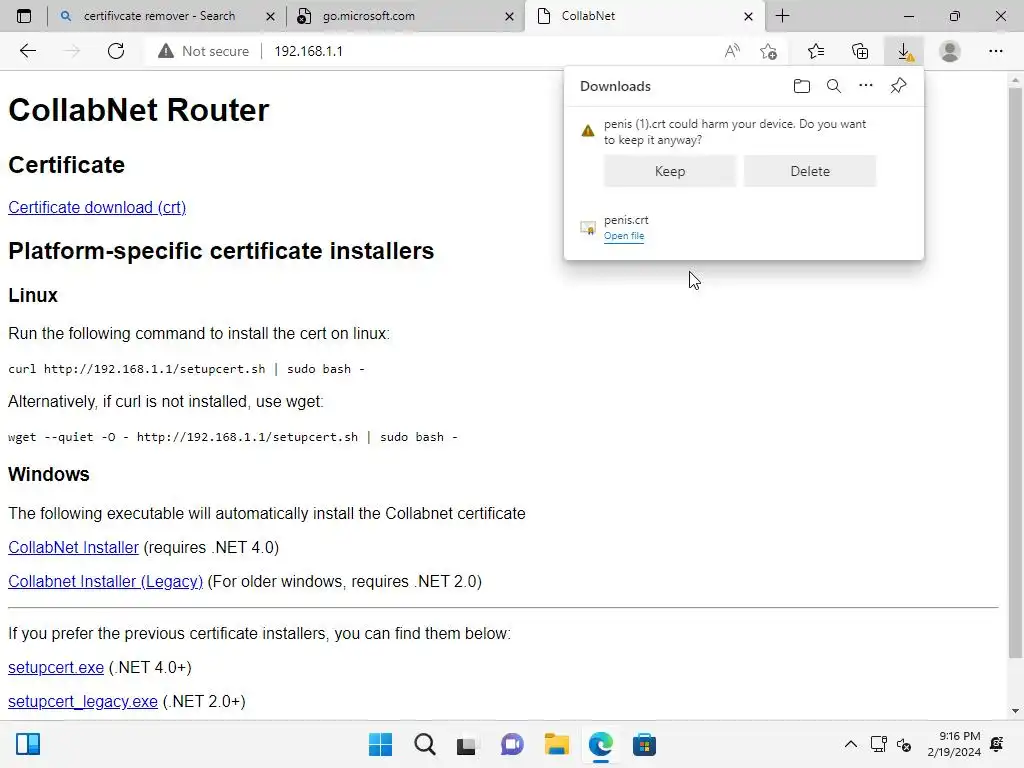Switch to certifivcate remover Search tab
This screenshot has width=1024, height=768.
tap(159, 16)
